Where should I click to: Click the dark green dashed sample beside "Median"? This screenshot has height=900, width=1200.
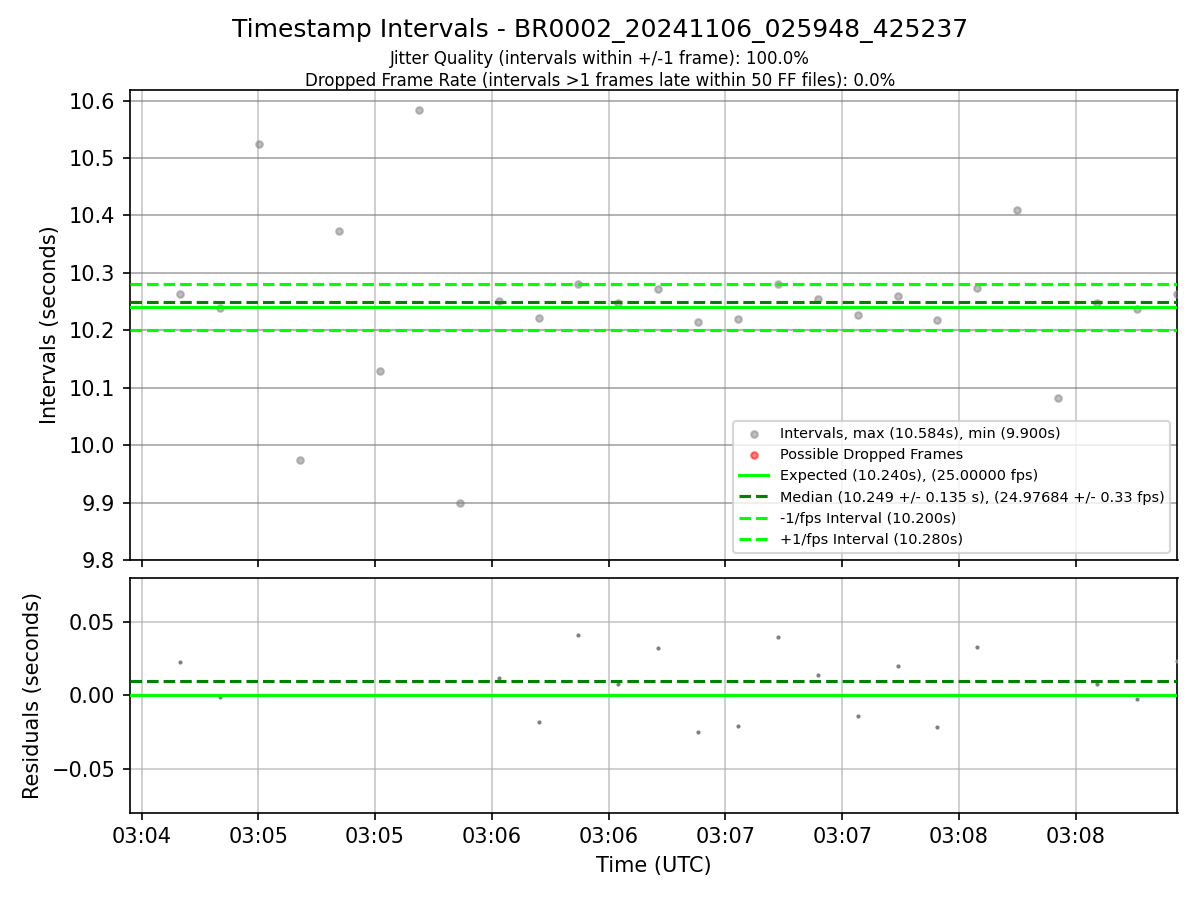[754, 497]
